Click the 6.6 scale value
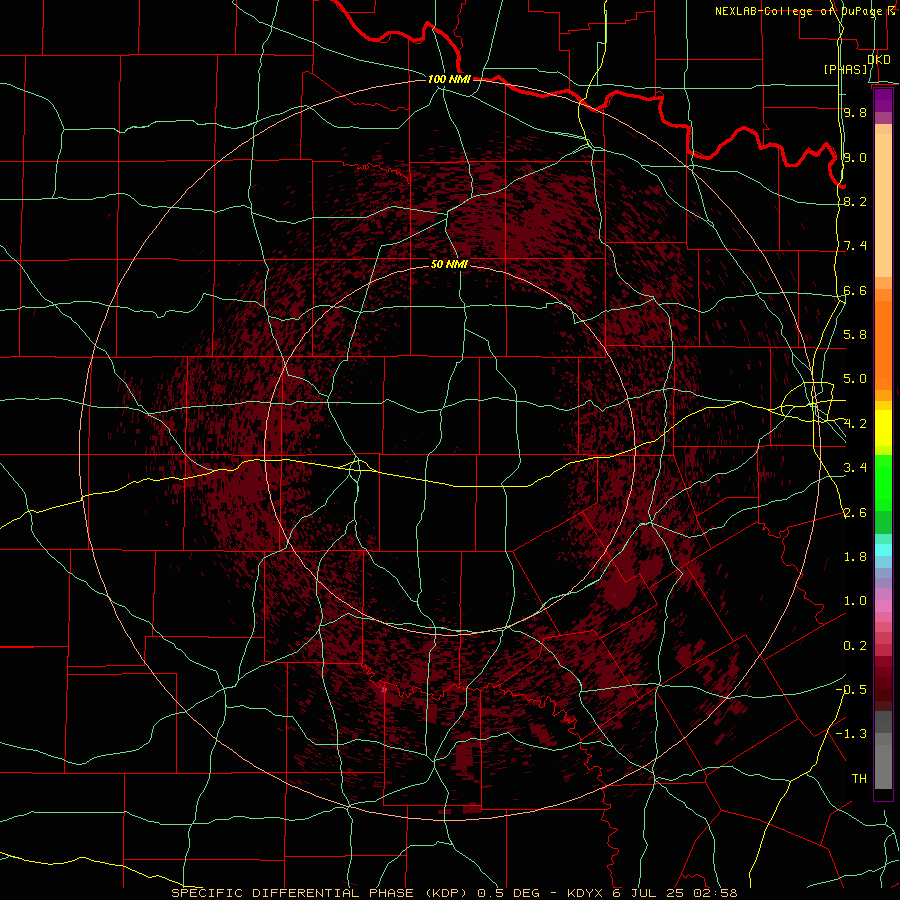 point(855,290)
